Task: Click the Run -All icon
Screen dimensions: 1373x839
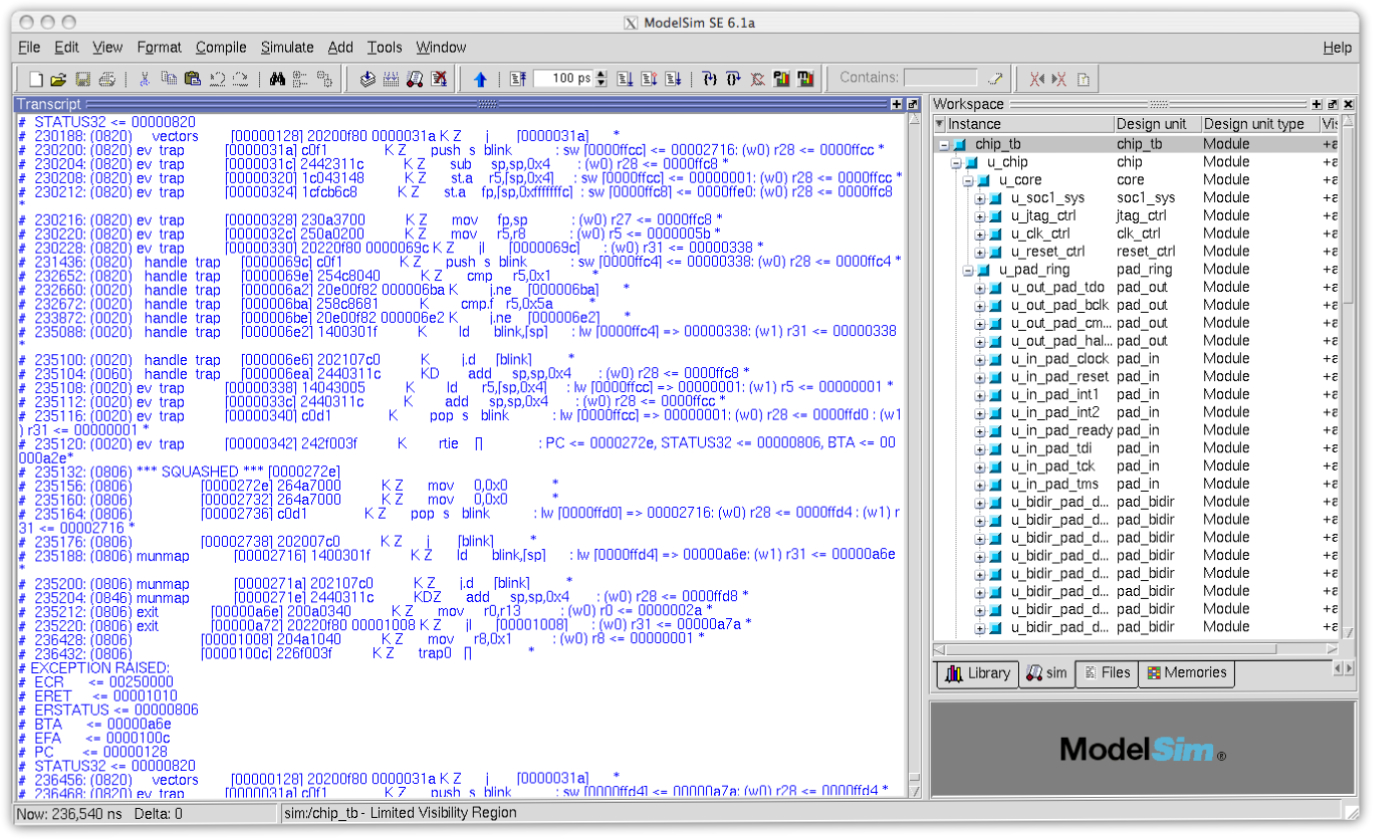Action: (x=674, y=79)
